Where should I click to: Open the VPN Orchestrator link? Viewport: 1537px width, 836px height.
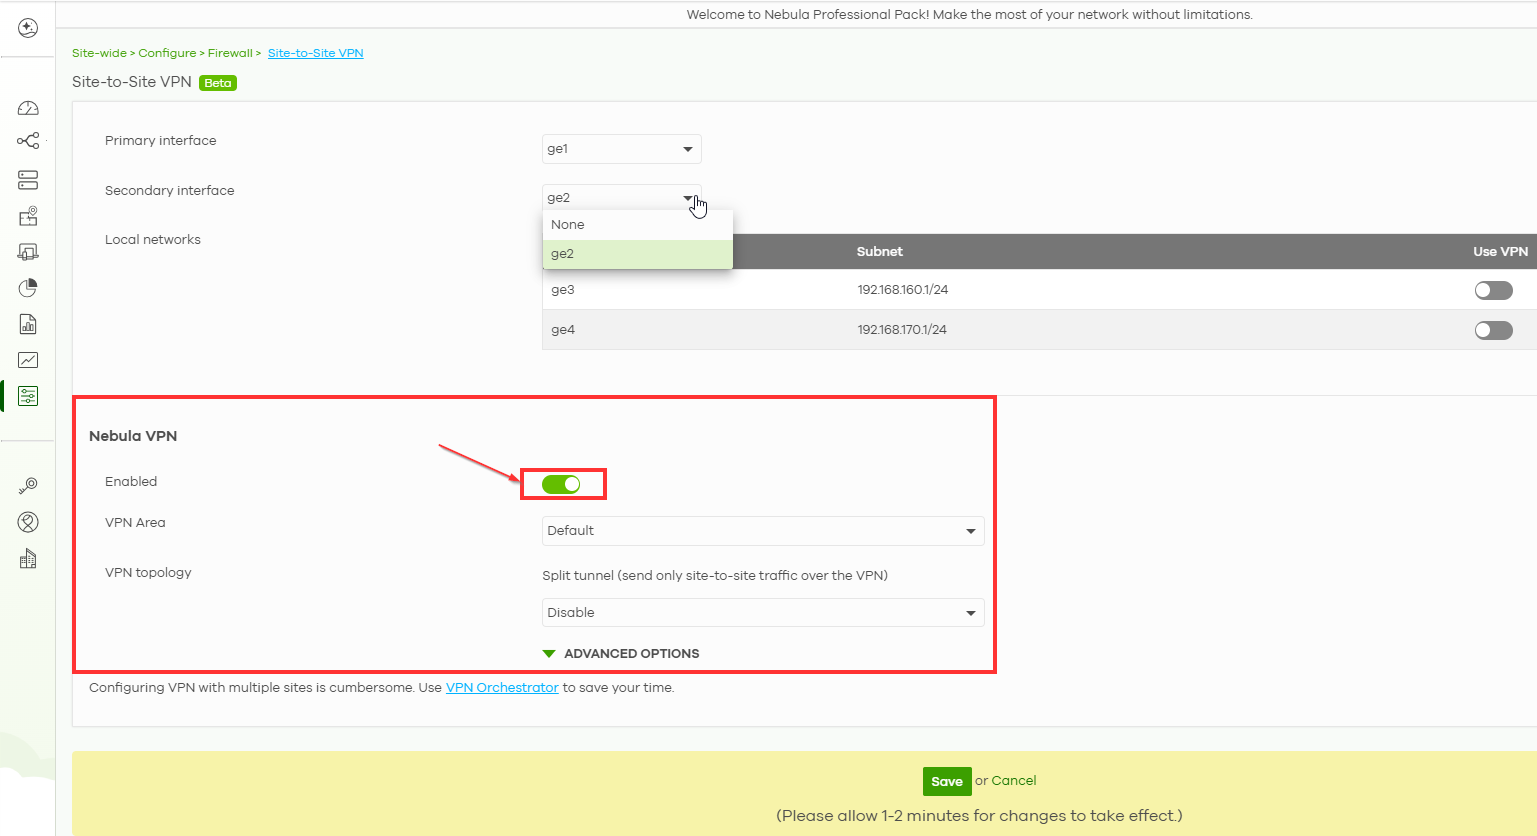(x=502, y=688)
